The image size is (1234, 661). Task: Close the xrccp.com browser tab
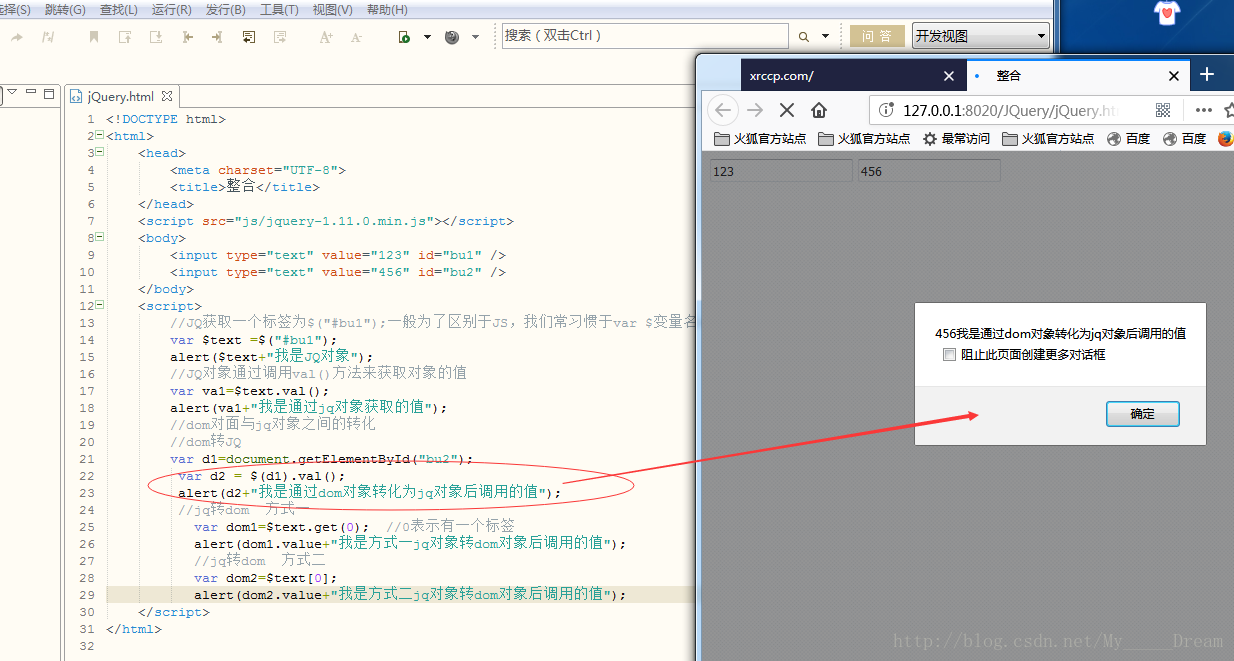coord(949,76)
